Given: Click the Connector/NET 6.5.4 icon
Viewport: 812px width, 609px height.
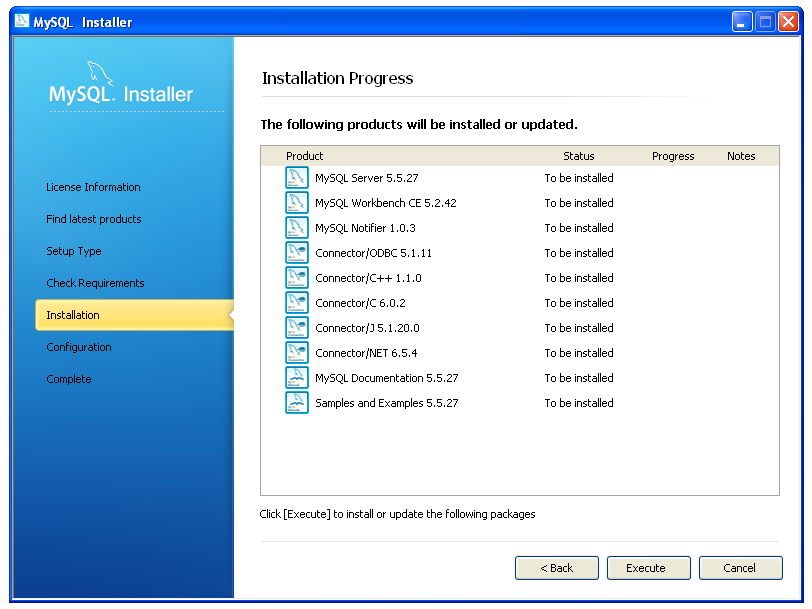Looking at the screenshot, I should [297, 353].
